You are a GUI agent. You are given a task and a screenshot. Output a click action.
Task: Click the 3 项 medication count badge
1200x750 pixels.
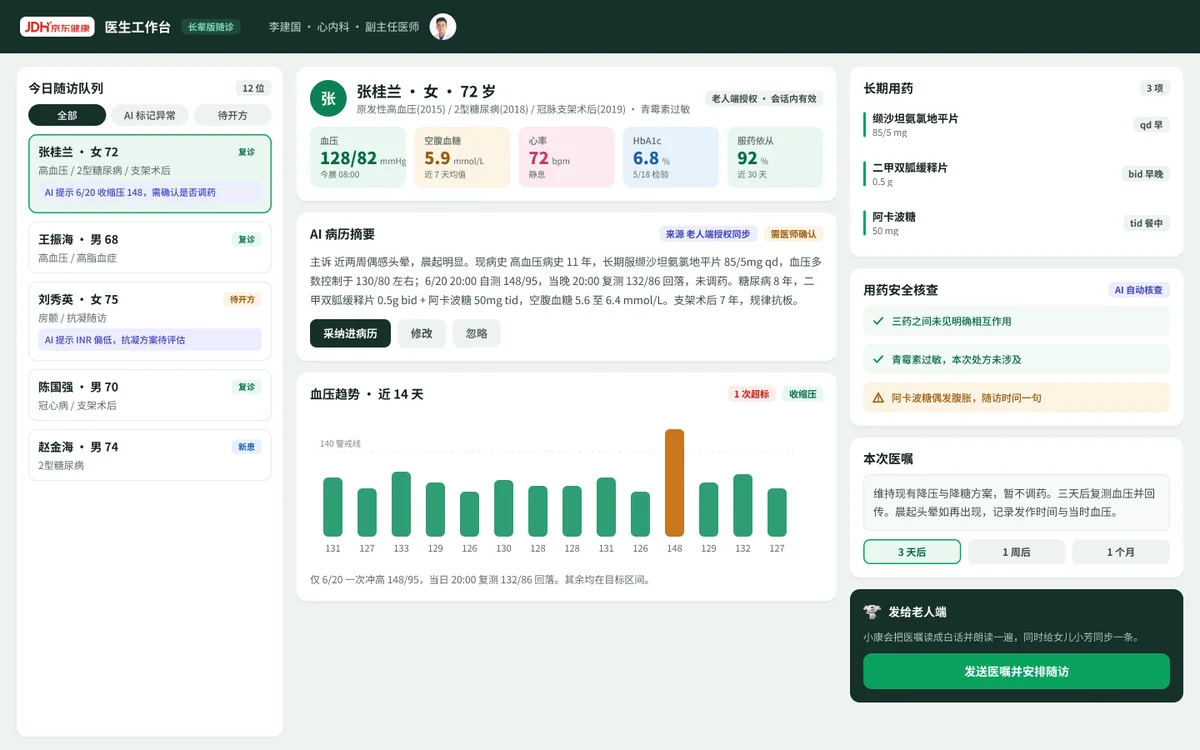pyautogui.click(x=1155, y=88)
